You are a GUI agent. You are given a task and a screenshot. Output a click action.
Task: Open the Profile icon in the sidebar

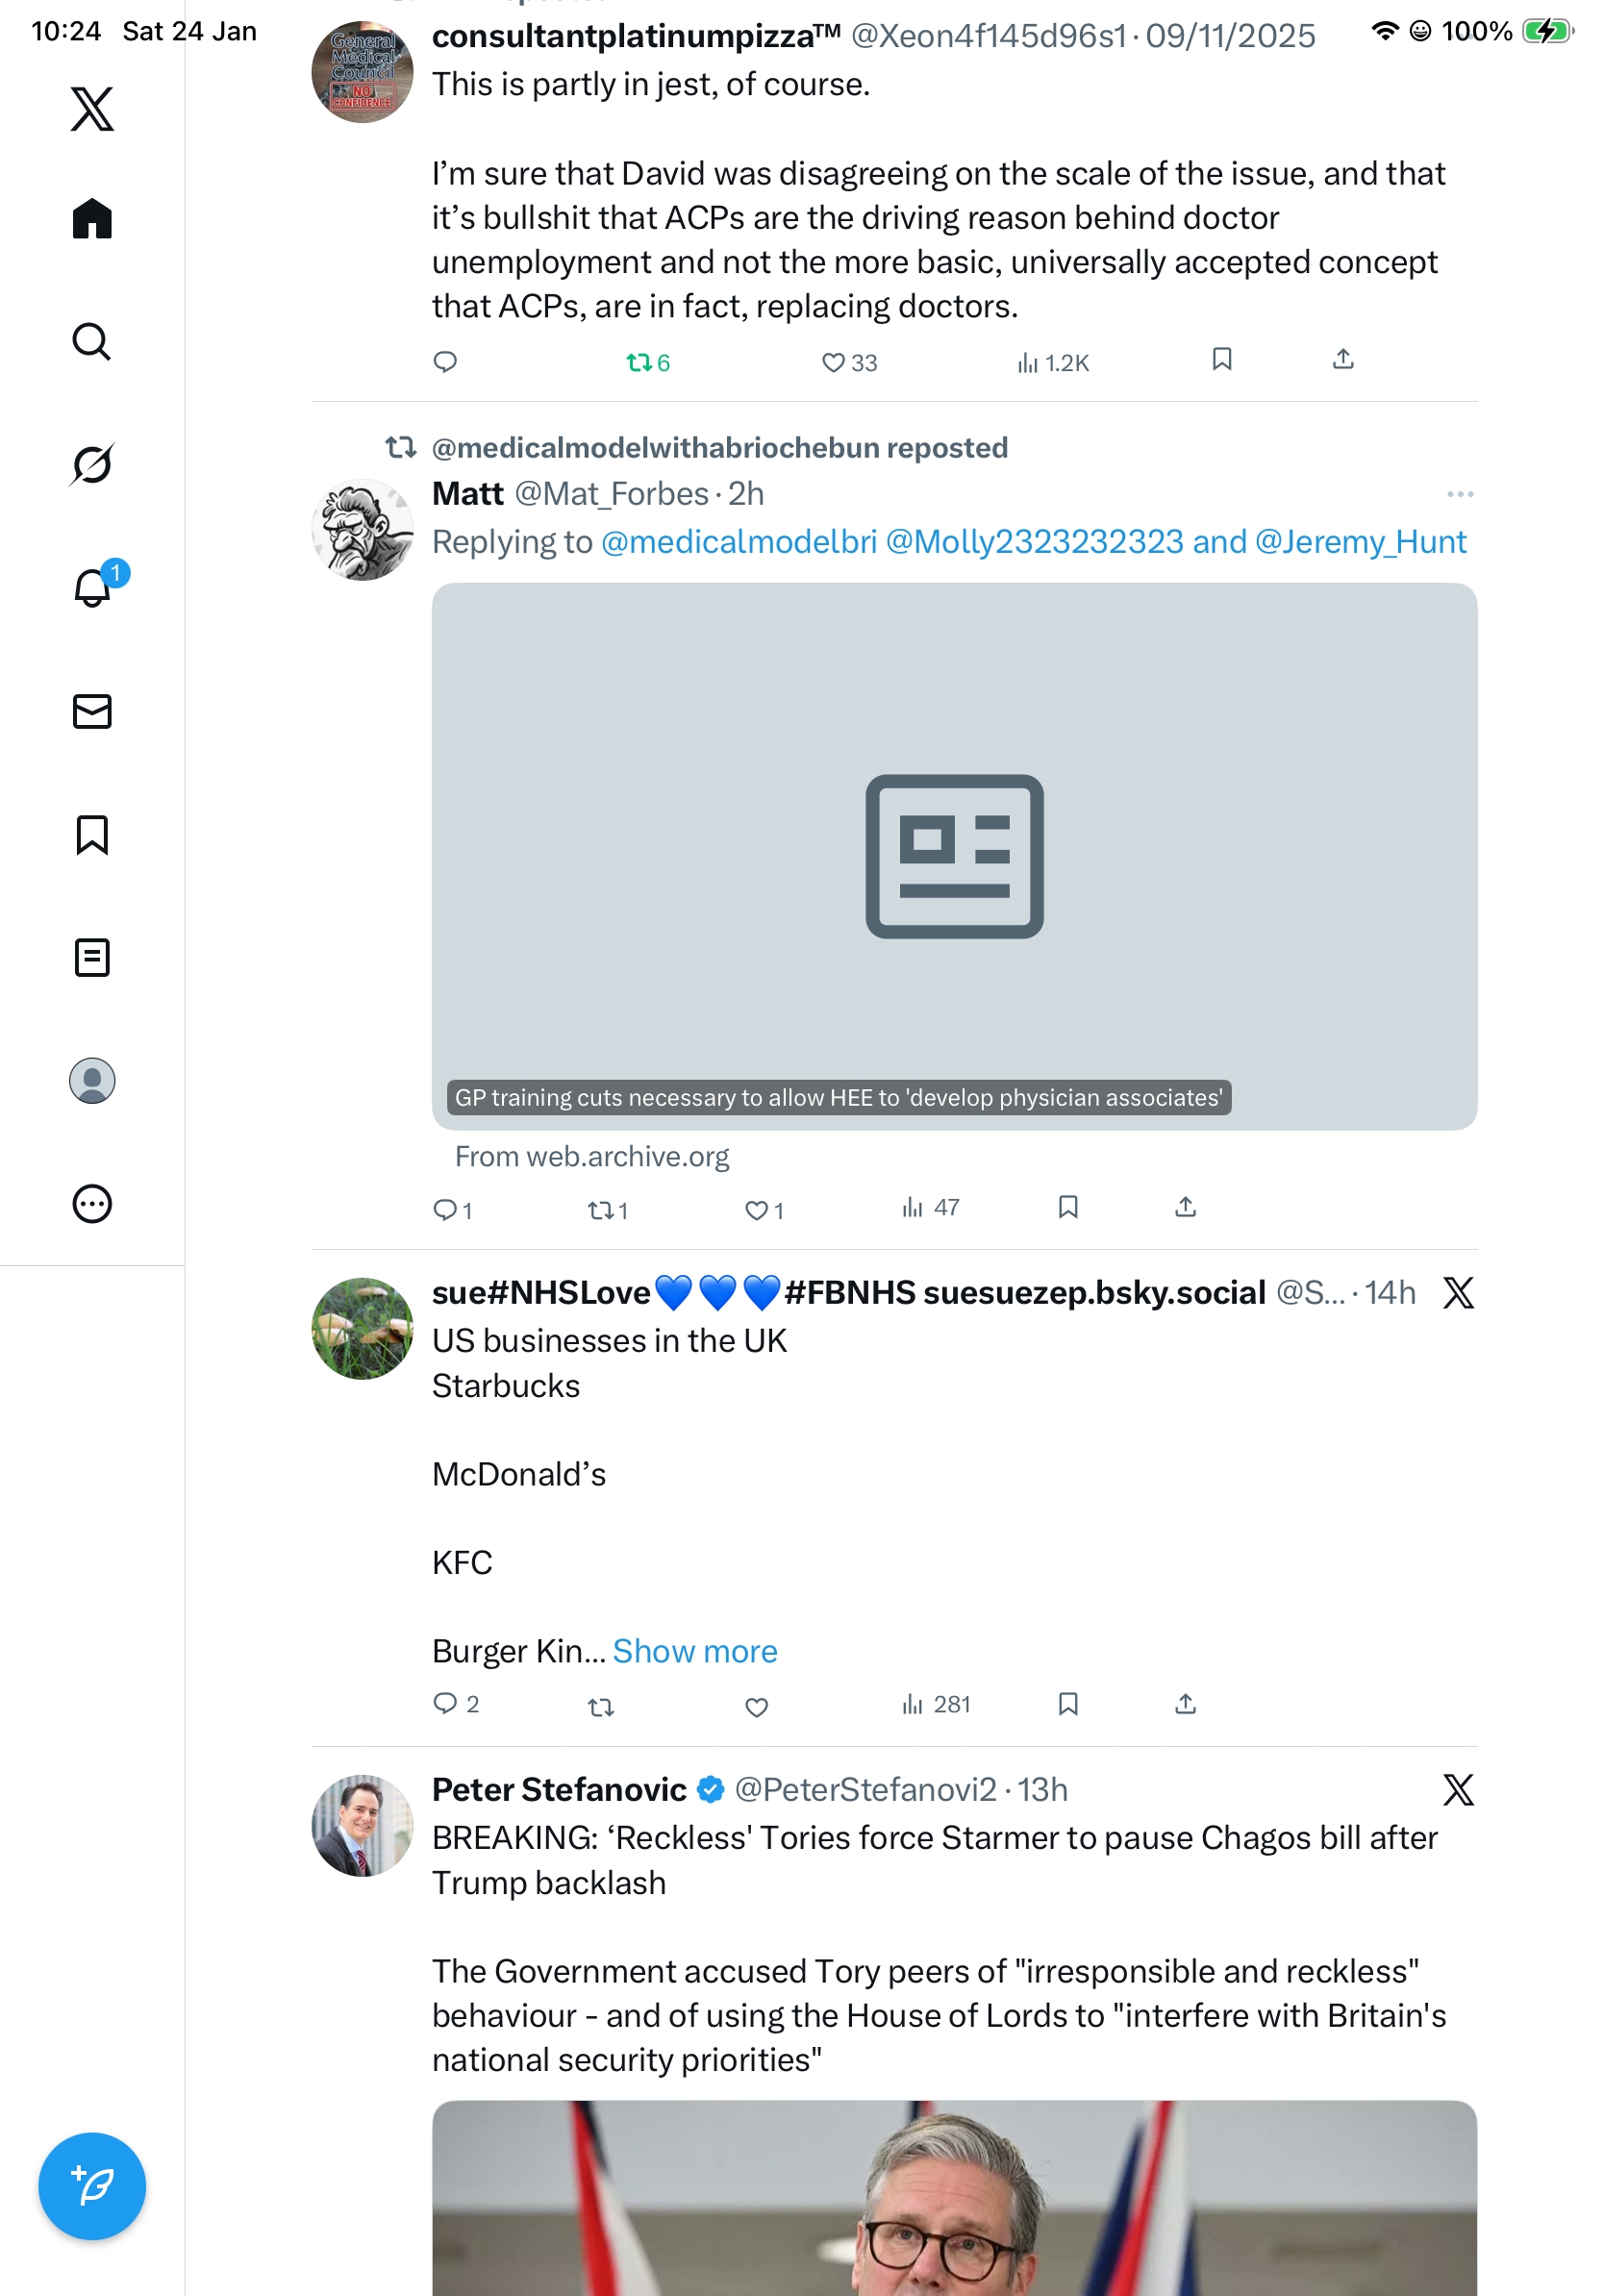(x=92, y=1081)
